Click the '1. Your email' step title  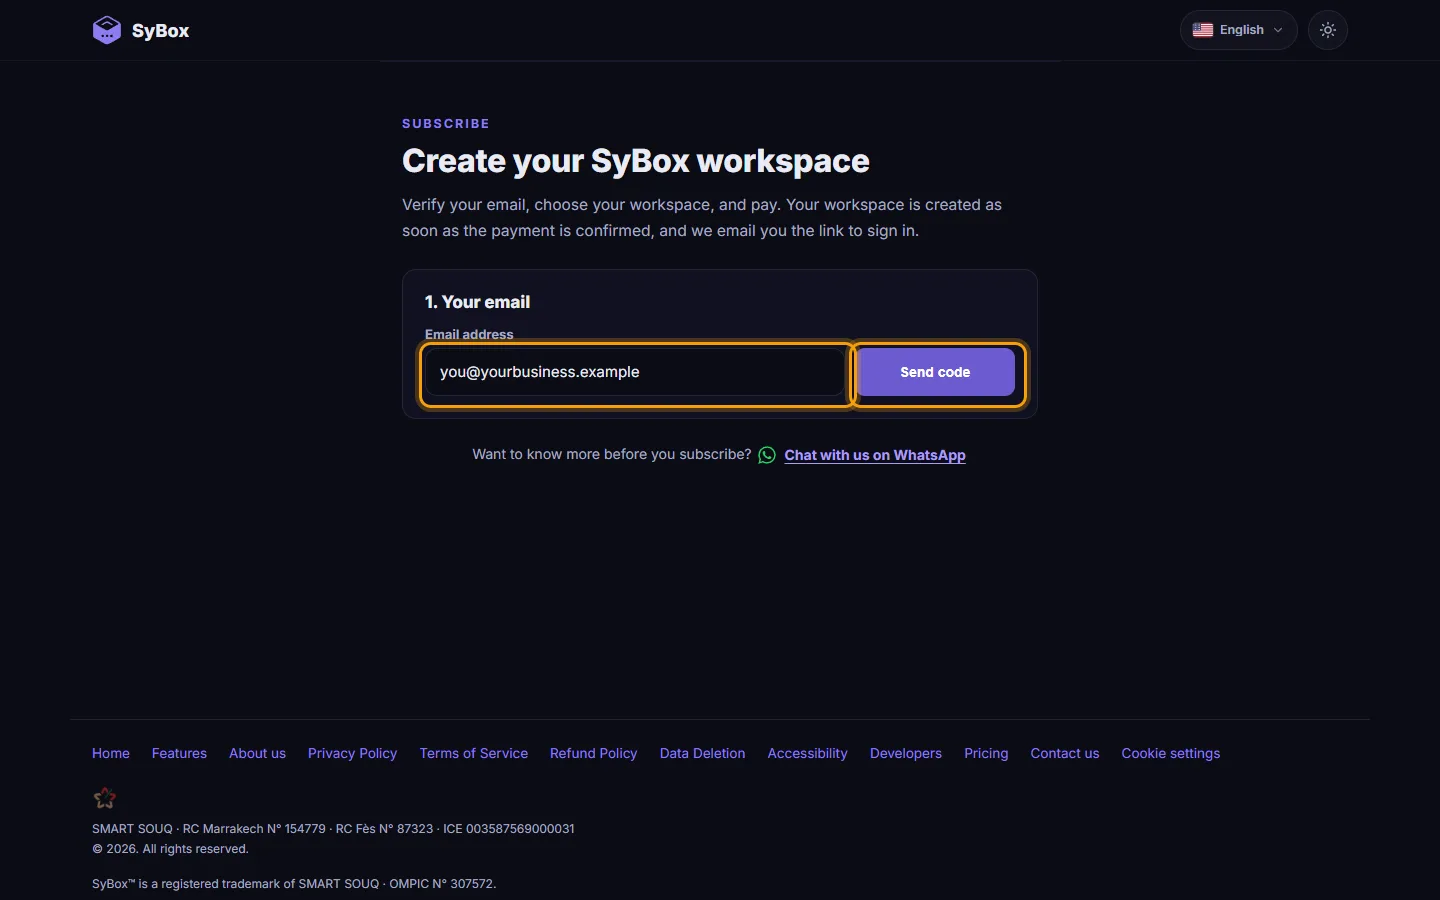click(x=477, y=302)
